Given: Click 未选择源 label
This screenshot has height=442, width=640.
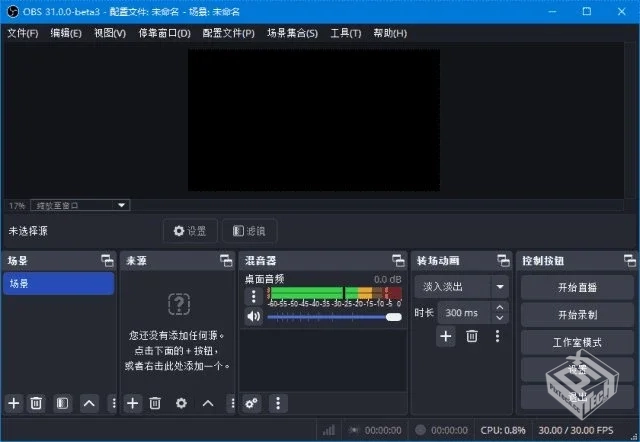Looking at the screenshot, I should coord(28,231).
